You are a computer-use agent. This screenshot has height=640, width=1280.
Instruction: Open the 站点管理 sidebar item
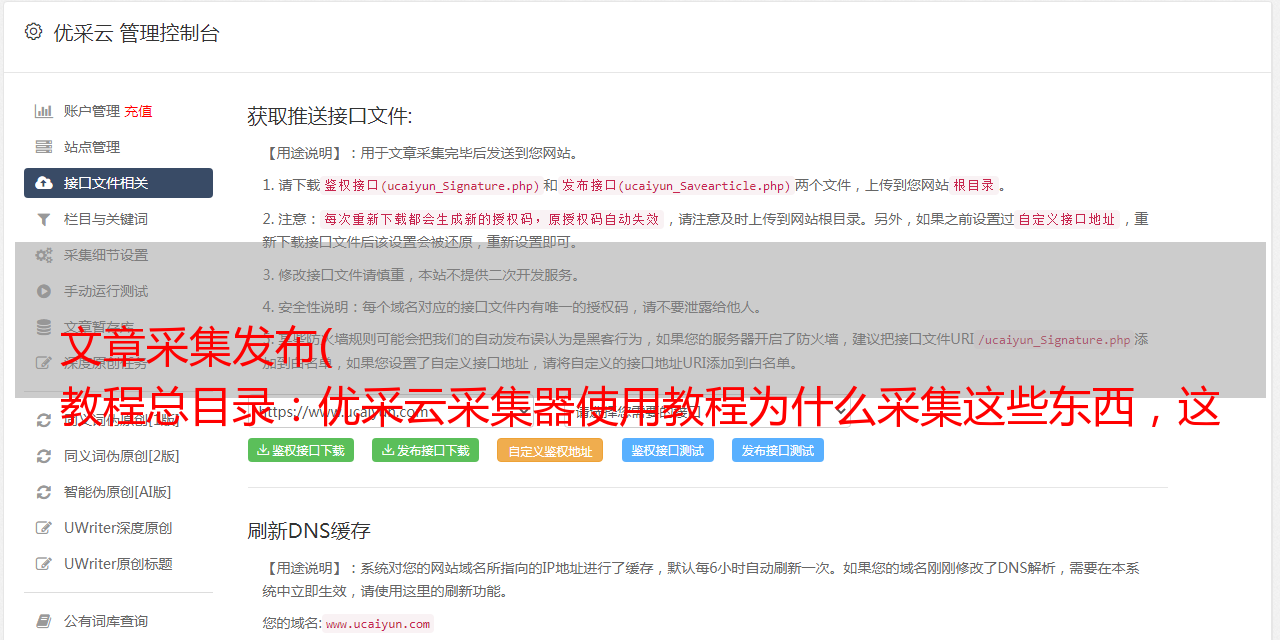pos(118,147)
